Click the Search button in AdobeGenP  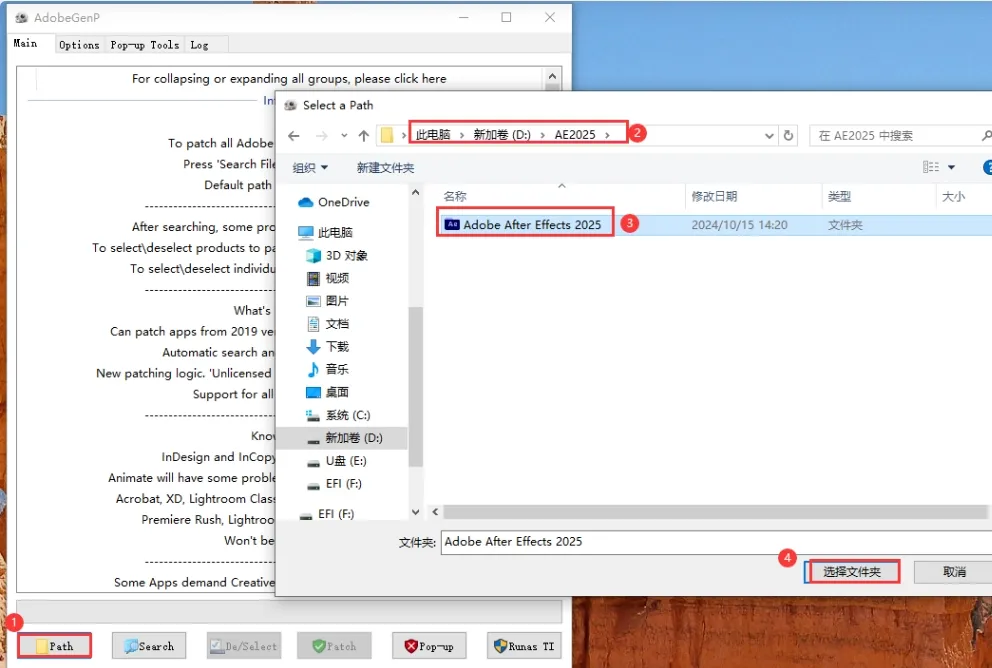[x=149, y=645]
